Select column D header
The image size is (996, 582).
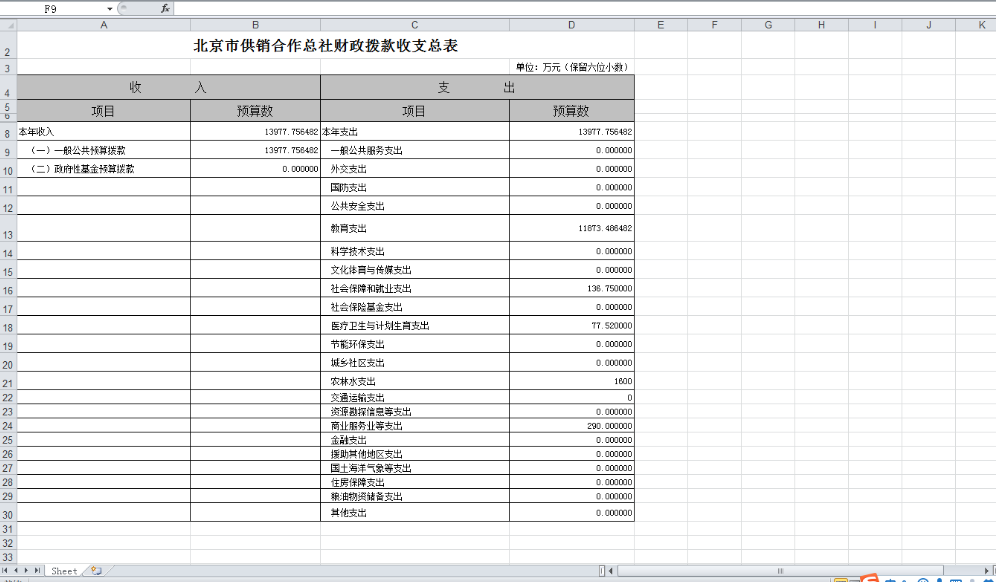point(572,25)
